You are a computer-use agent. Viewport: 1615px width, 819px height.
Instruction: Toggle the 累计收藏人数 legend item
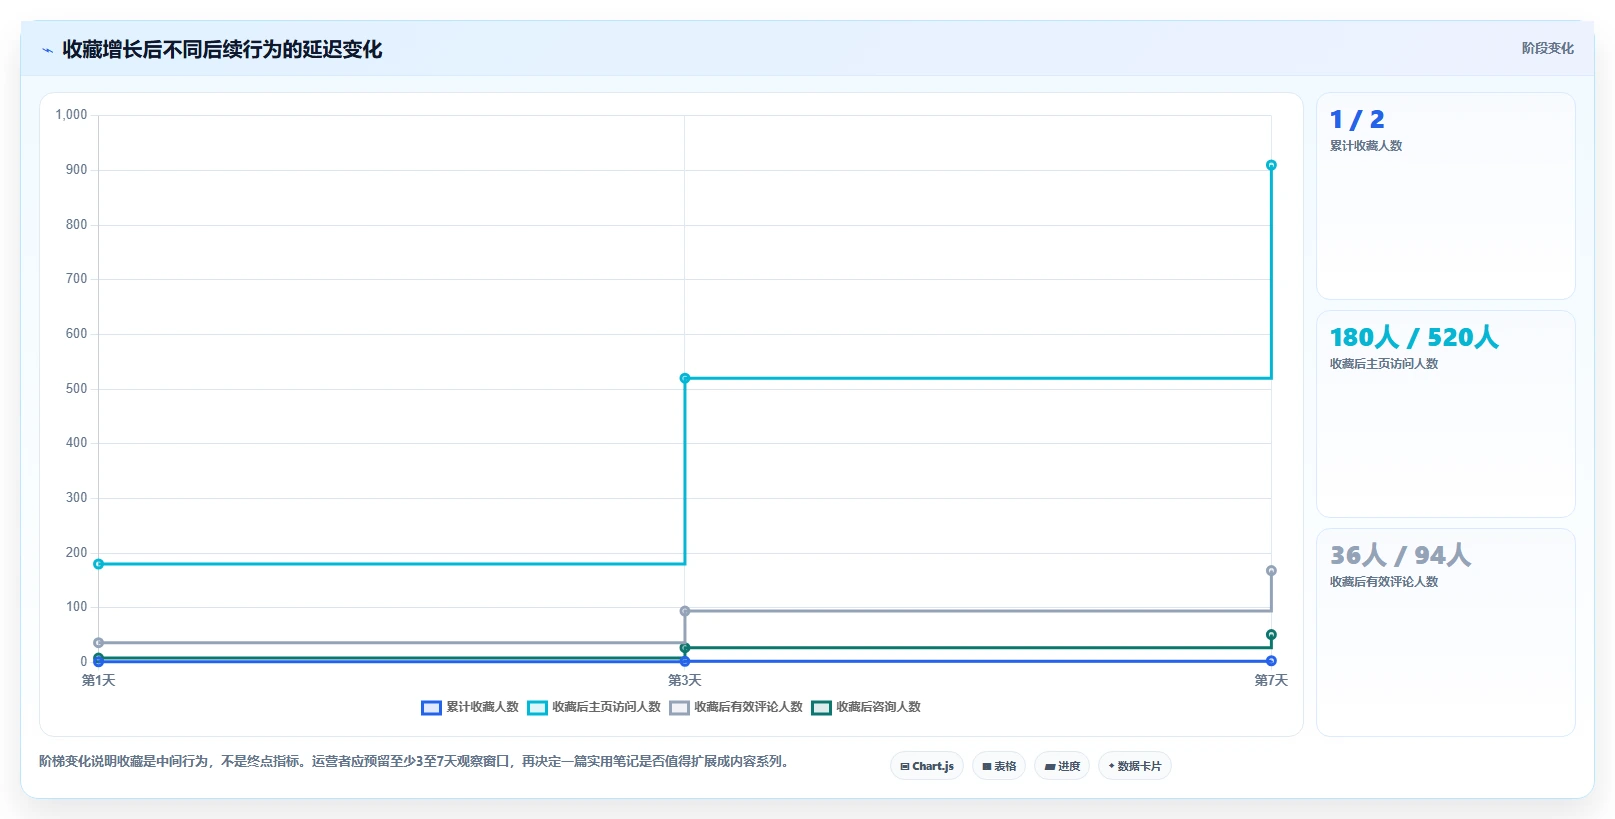(470, 707)
